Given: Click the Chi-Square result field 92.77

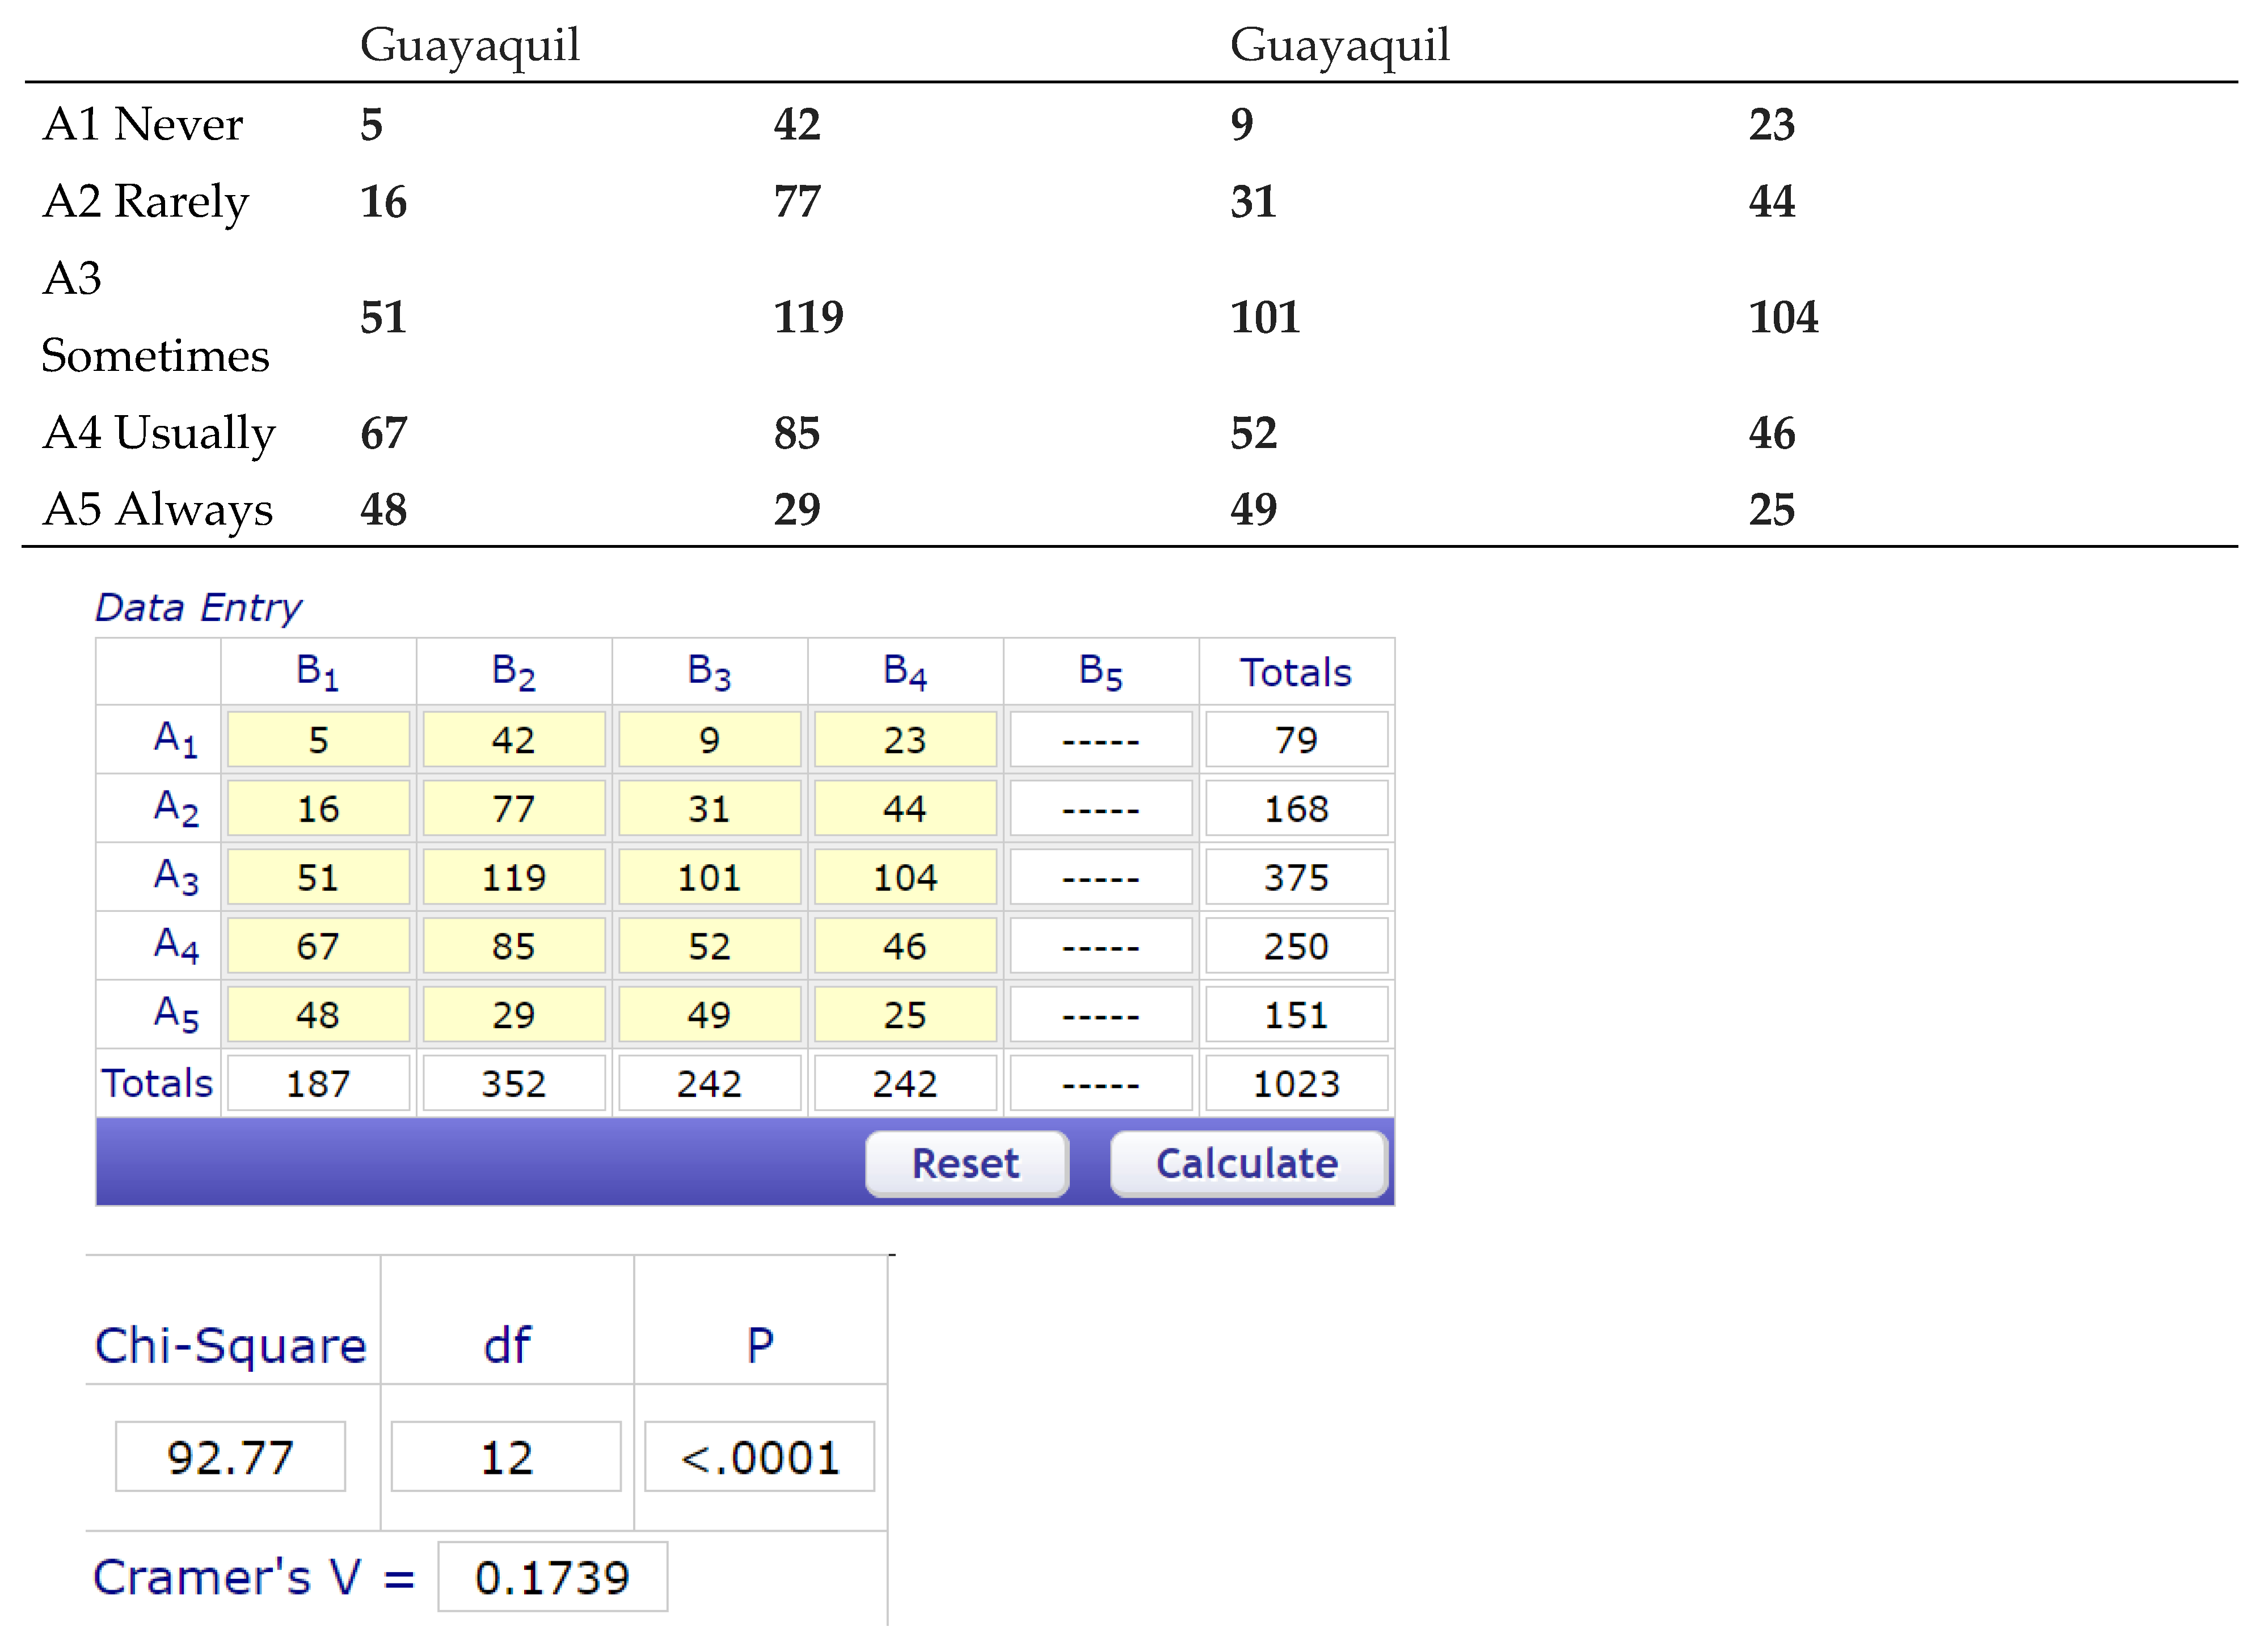Looking at the screenshot, I should coord(230,1457).
